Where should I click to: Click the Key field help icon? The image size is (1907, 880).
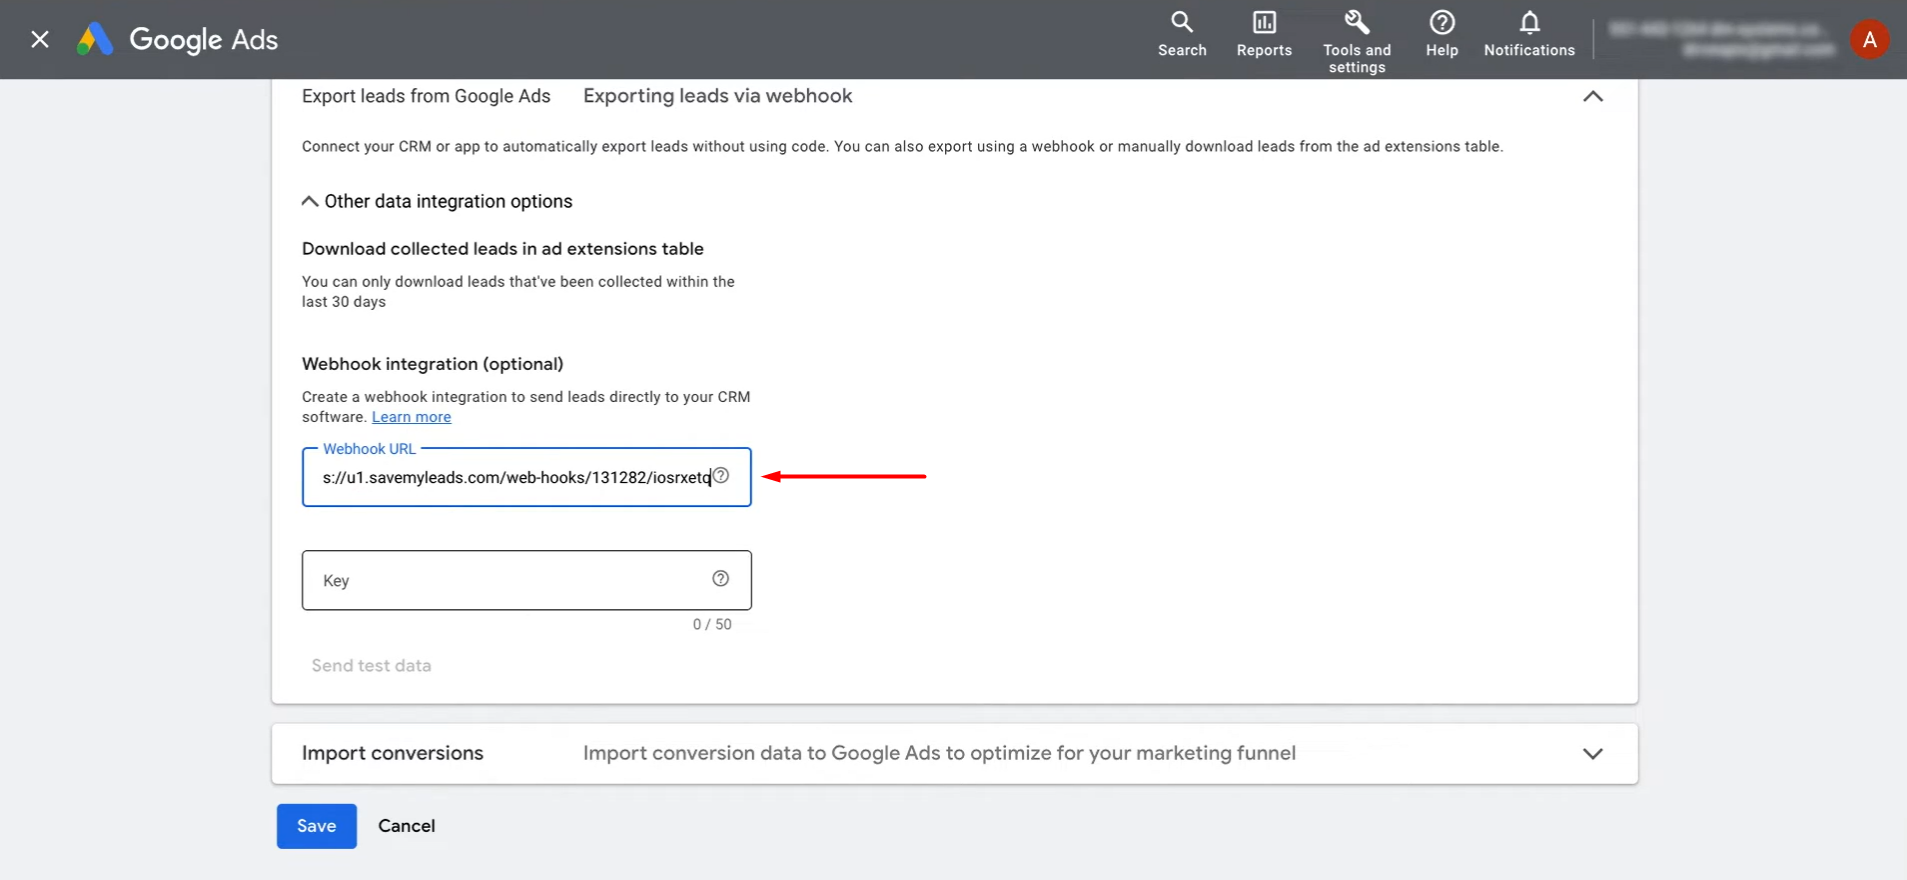pyautogui.click(x=720, y=579)
